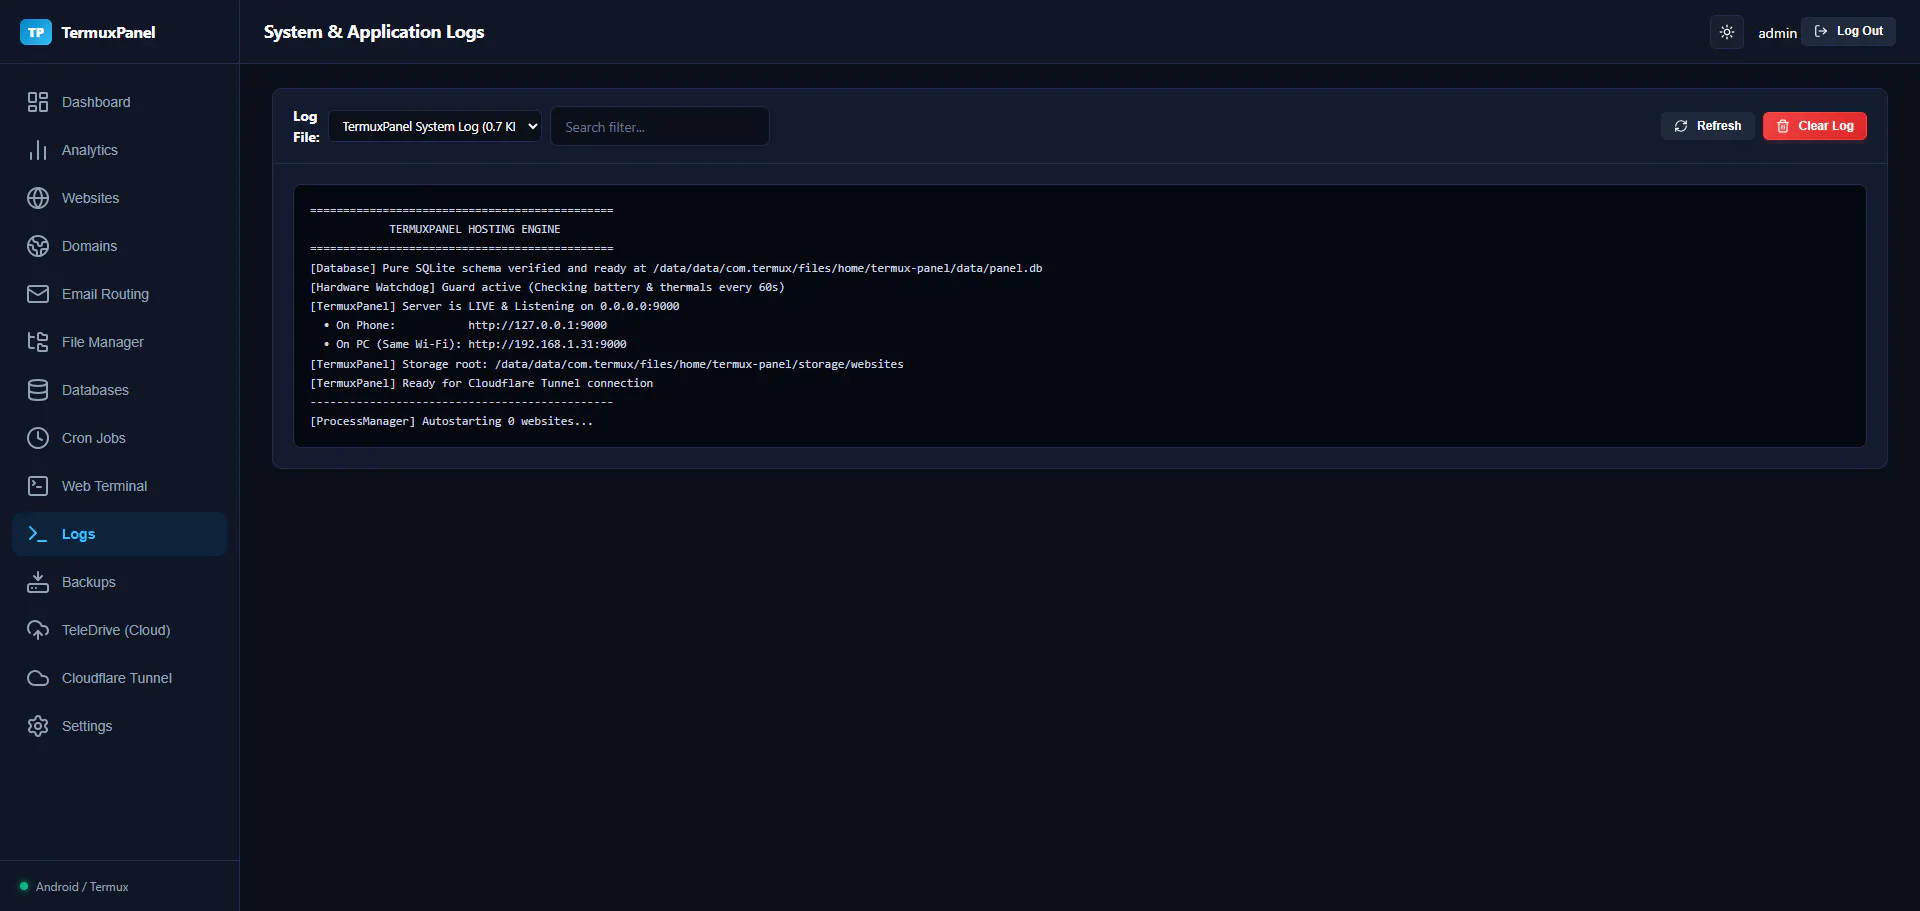Click the [Database] Pure SQLite log line
The image size is (1920, 911).
[x=676, y=268]
